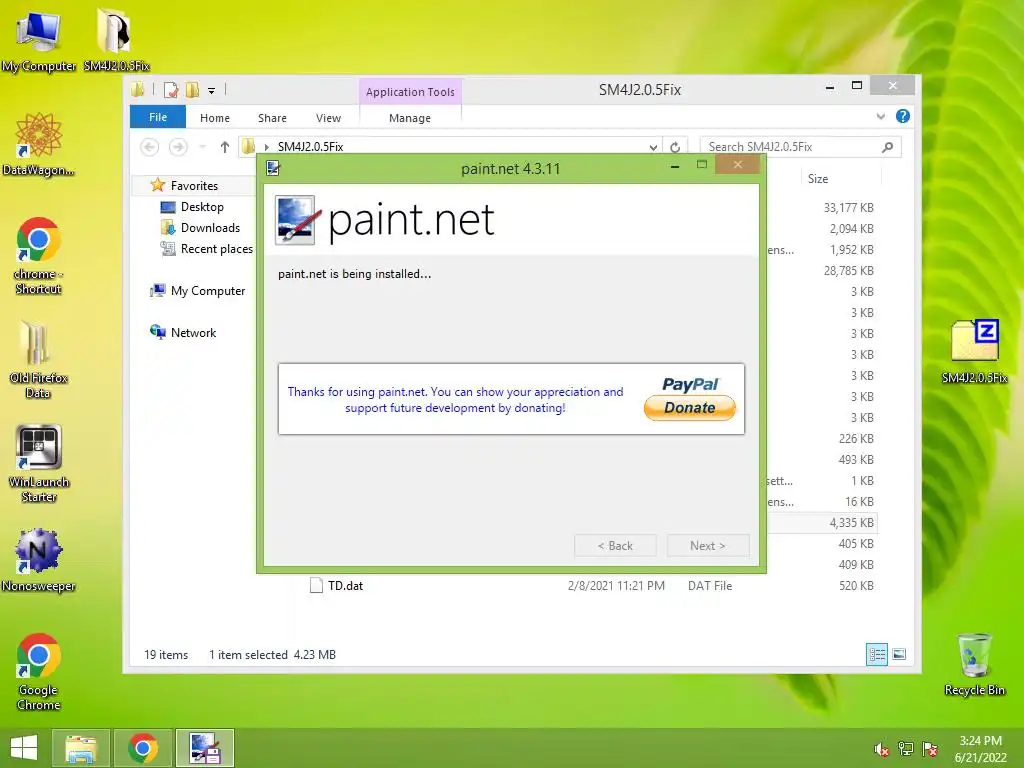Select the TD.dat file
Image resolution: width=1024 pixels, height=768 pixels.
[x=345, y=586]
